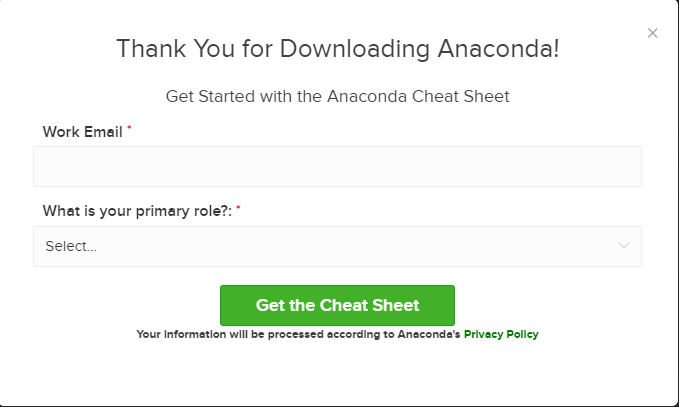Click the "Get Started with the Anaconda Cheat Sheet" subtitle
679x407 pixels.
click(337, 96)
